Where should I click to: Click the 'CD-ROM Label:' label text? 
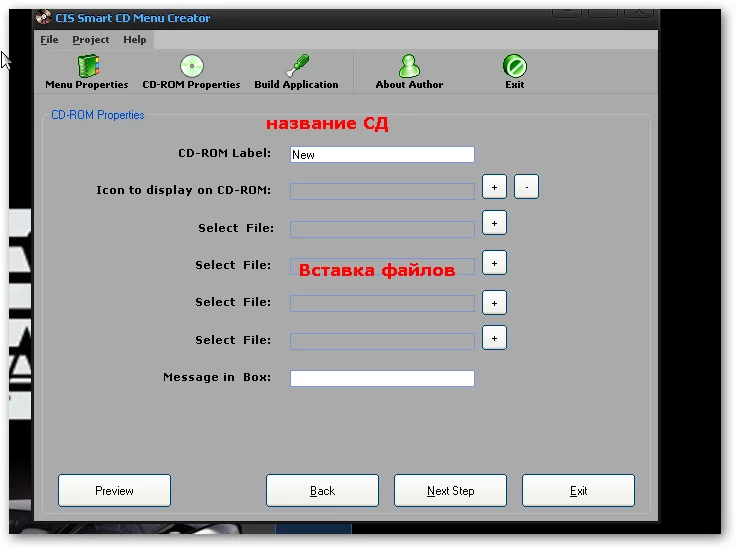[x=224, y=153]
